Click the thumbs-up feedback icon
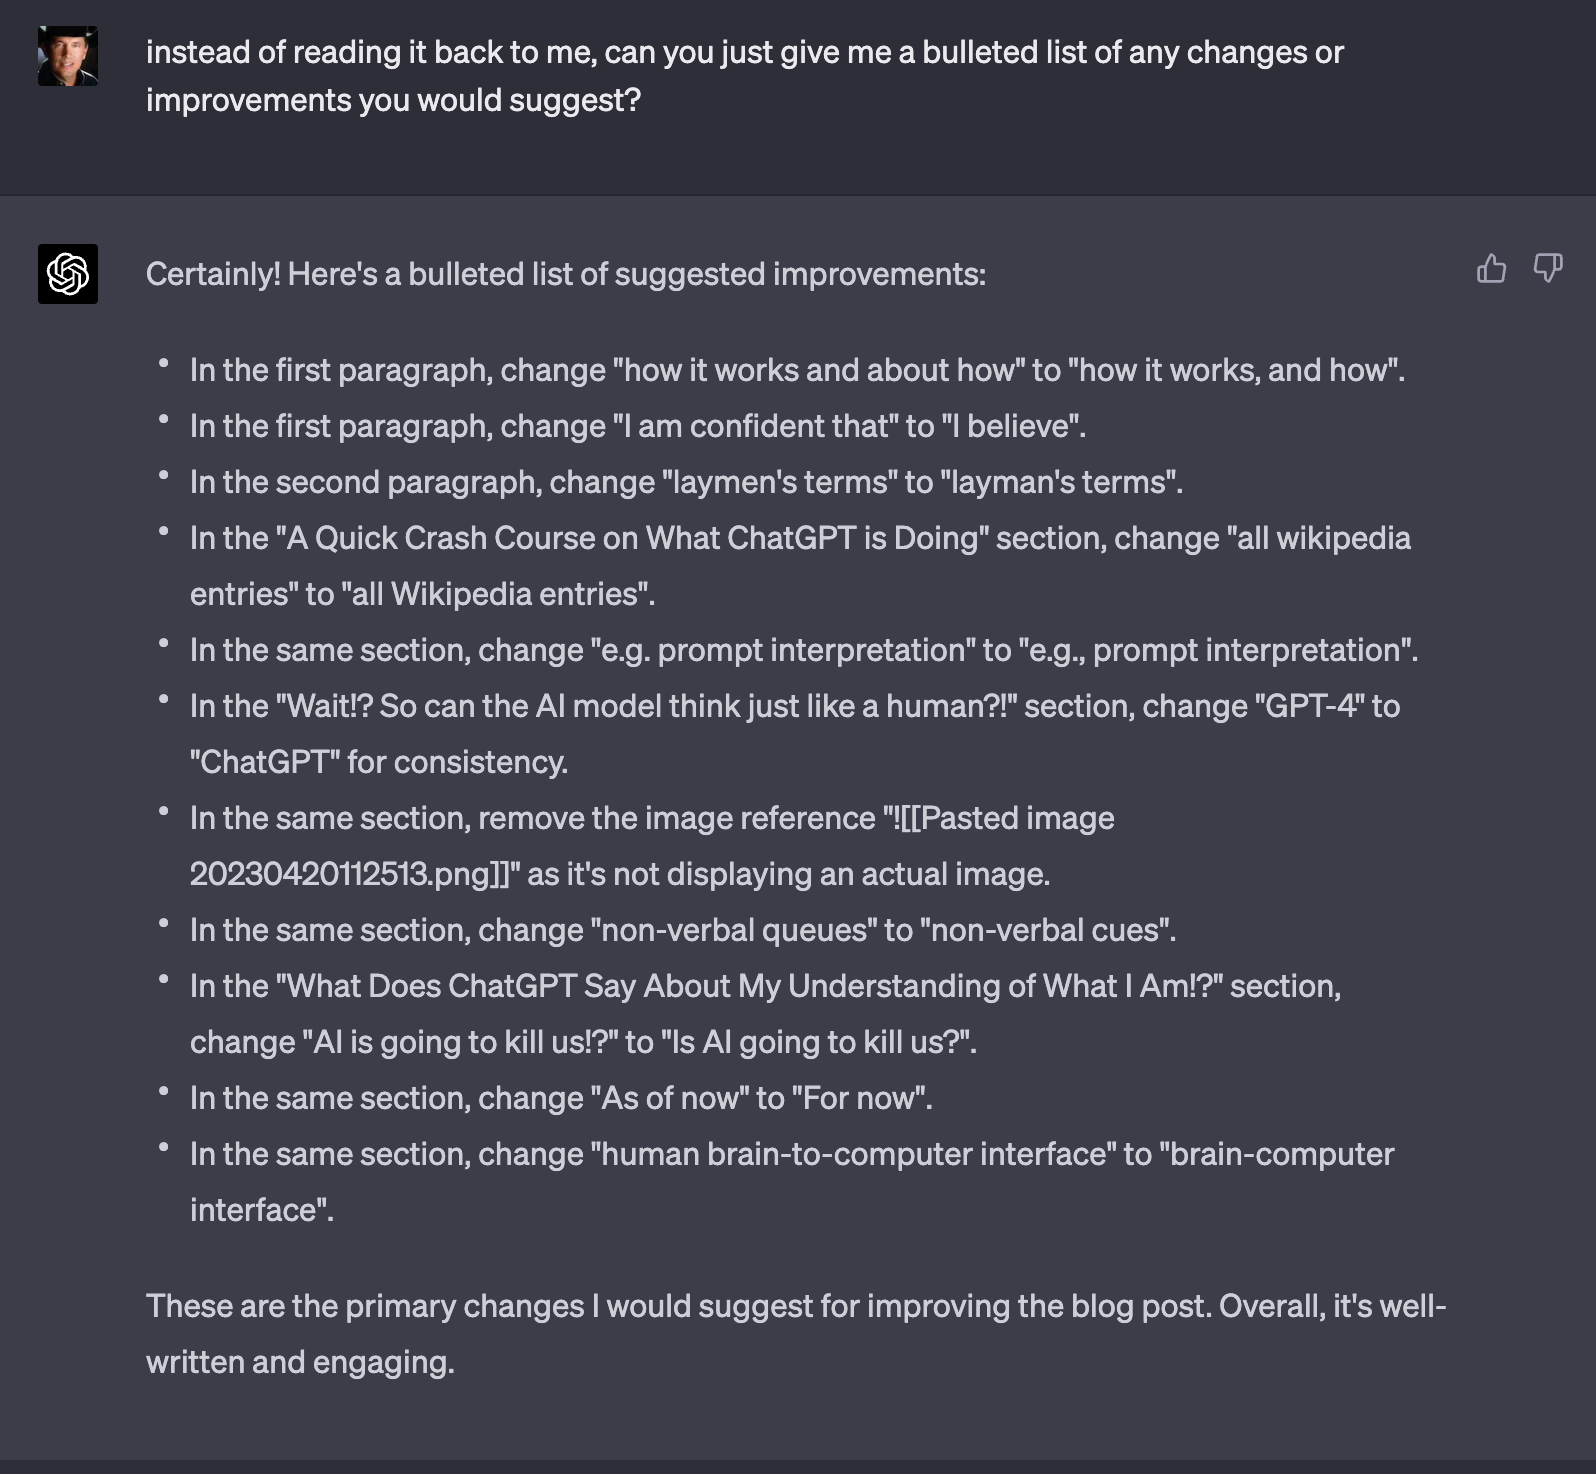This screenshot has height=1474, width=1596. 1492,268
